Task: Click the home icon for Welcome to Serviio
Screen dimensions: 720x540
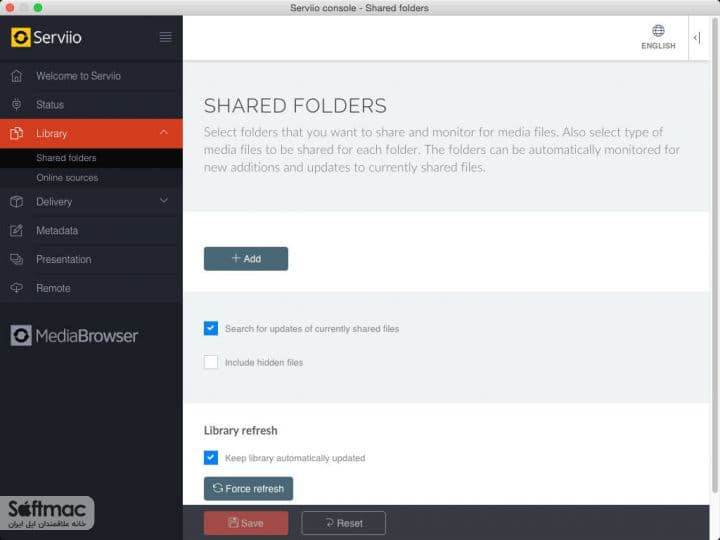Action: coord(17,76)
